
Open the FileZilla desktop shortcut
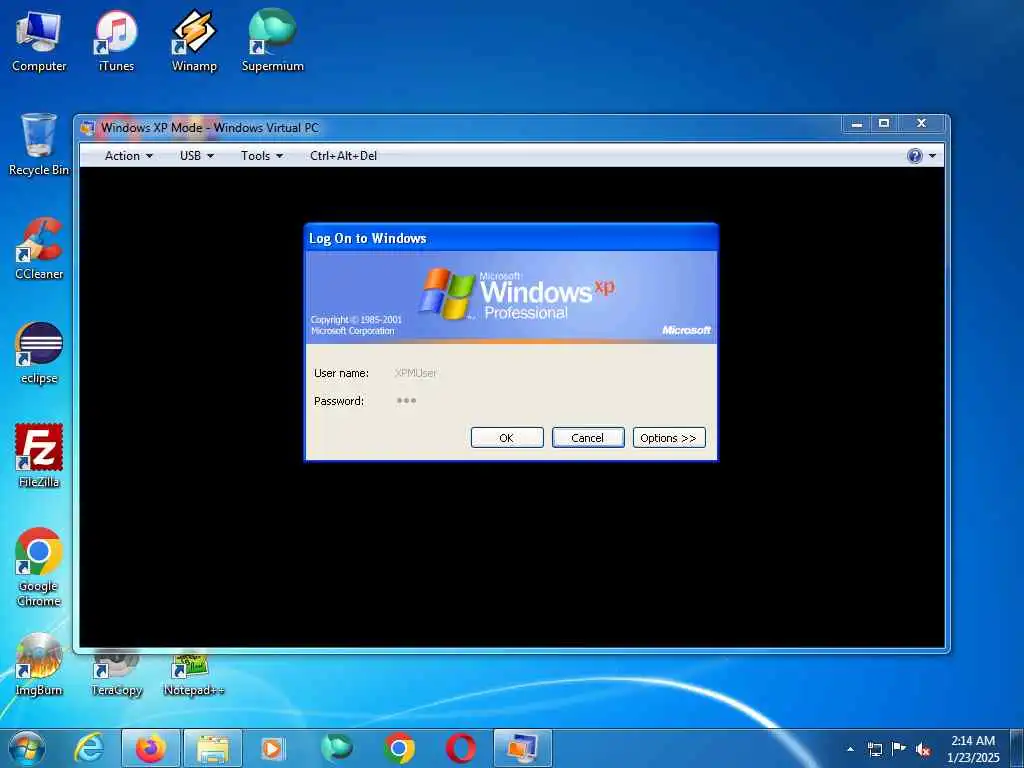(39, 456)
